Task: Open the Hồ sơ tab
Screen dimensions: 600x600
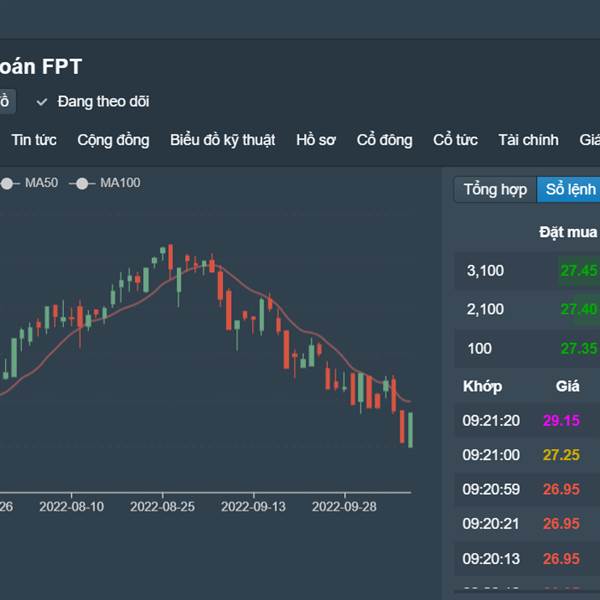Action: 316,140
